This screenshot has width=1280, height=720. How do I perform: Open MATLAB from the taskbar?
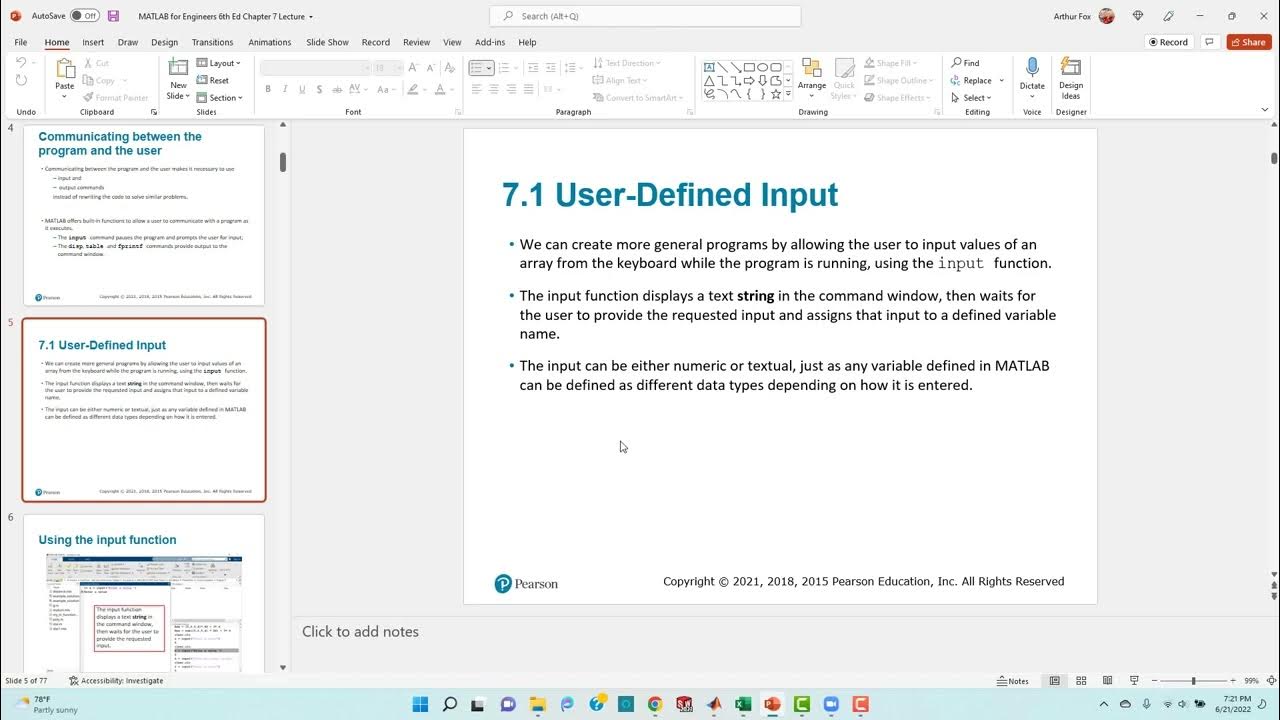[x=714, y=704]
